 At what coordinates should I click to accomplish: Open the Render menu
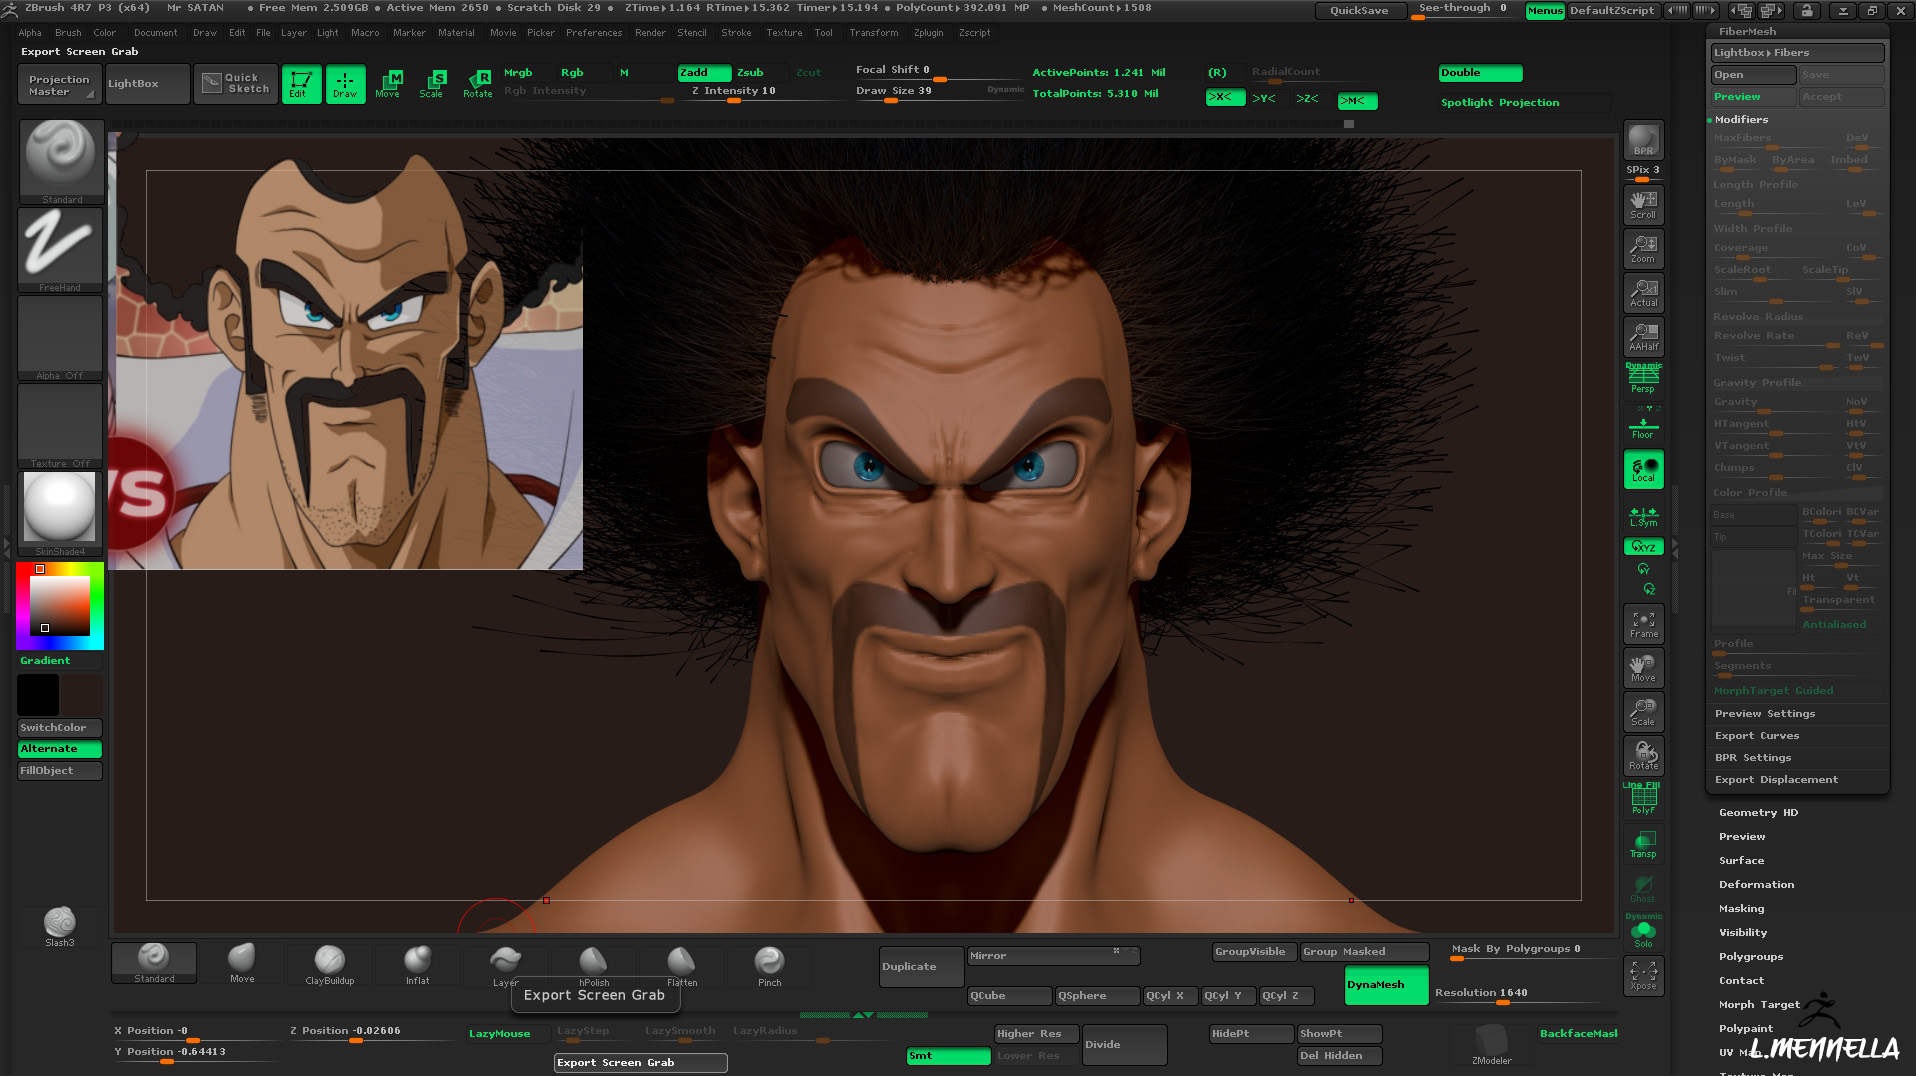coord(650,33)
